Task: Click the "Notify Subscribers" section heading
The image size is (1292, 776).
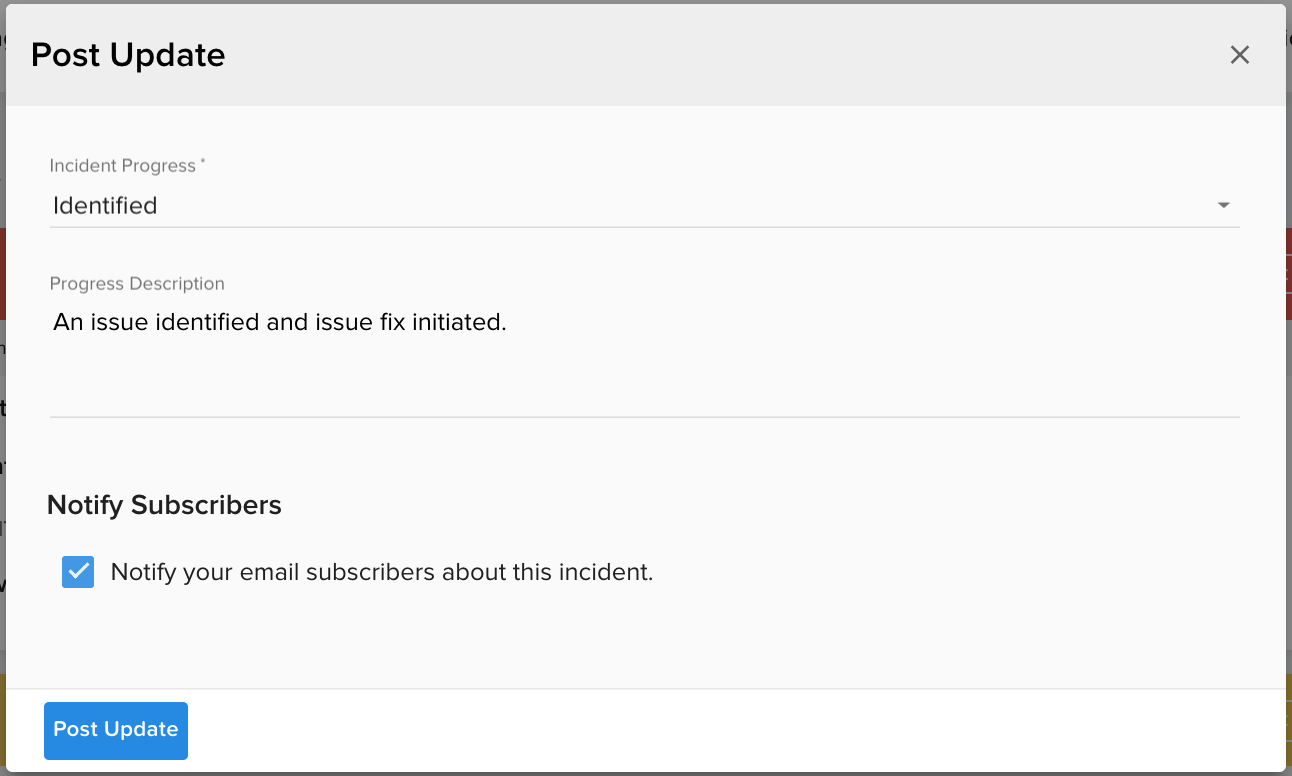Action: [x=164, y=505]
